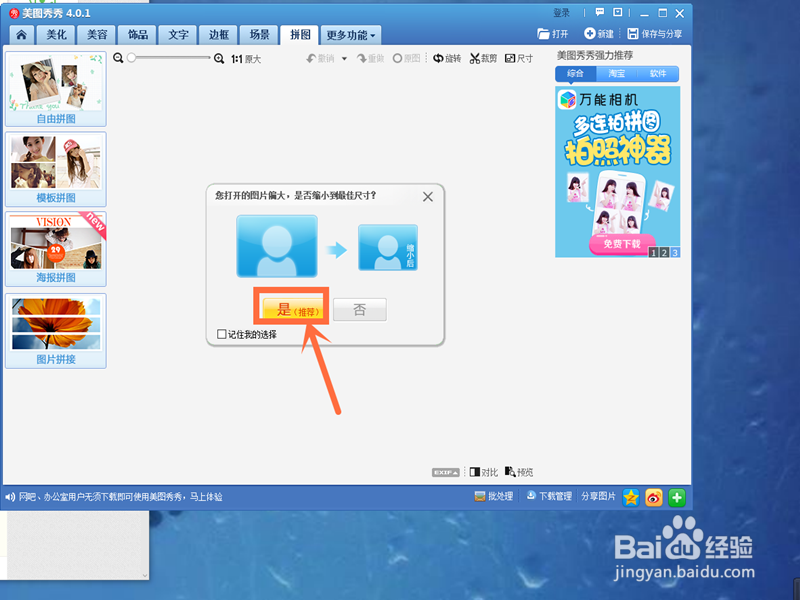Switch to the 饰品 tab
The image size is (800, 600).
(138, 35)
